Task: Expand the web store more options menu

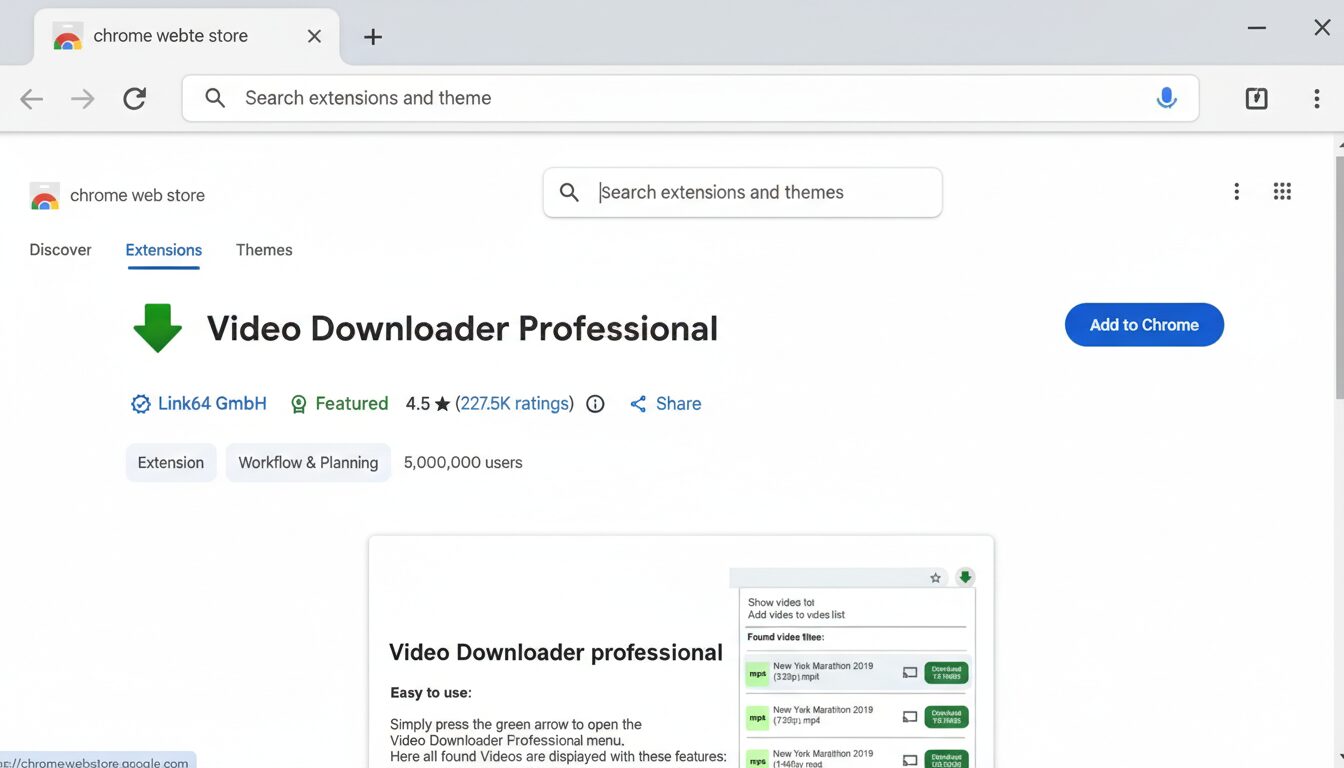Action: point(1237,192)
